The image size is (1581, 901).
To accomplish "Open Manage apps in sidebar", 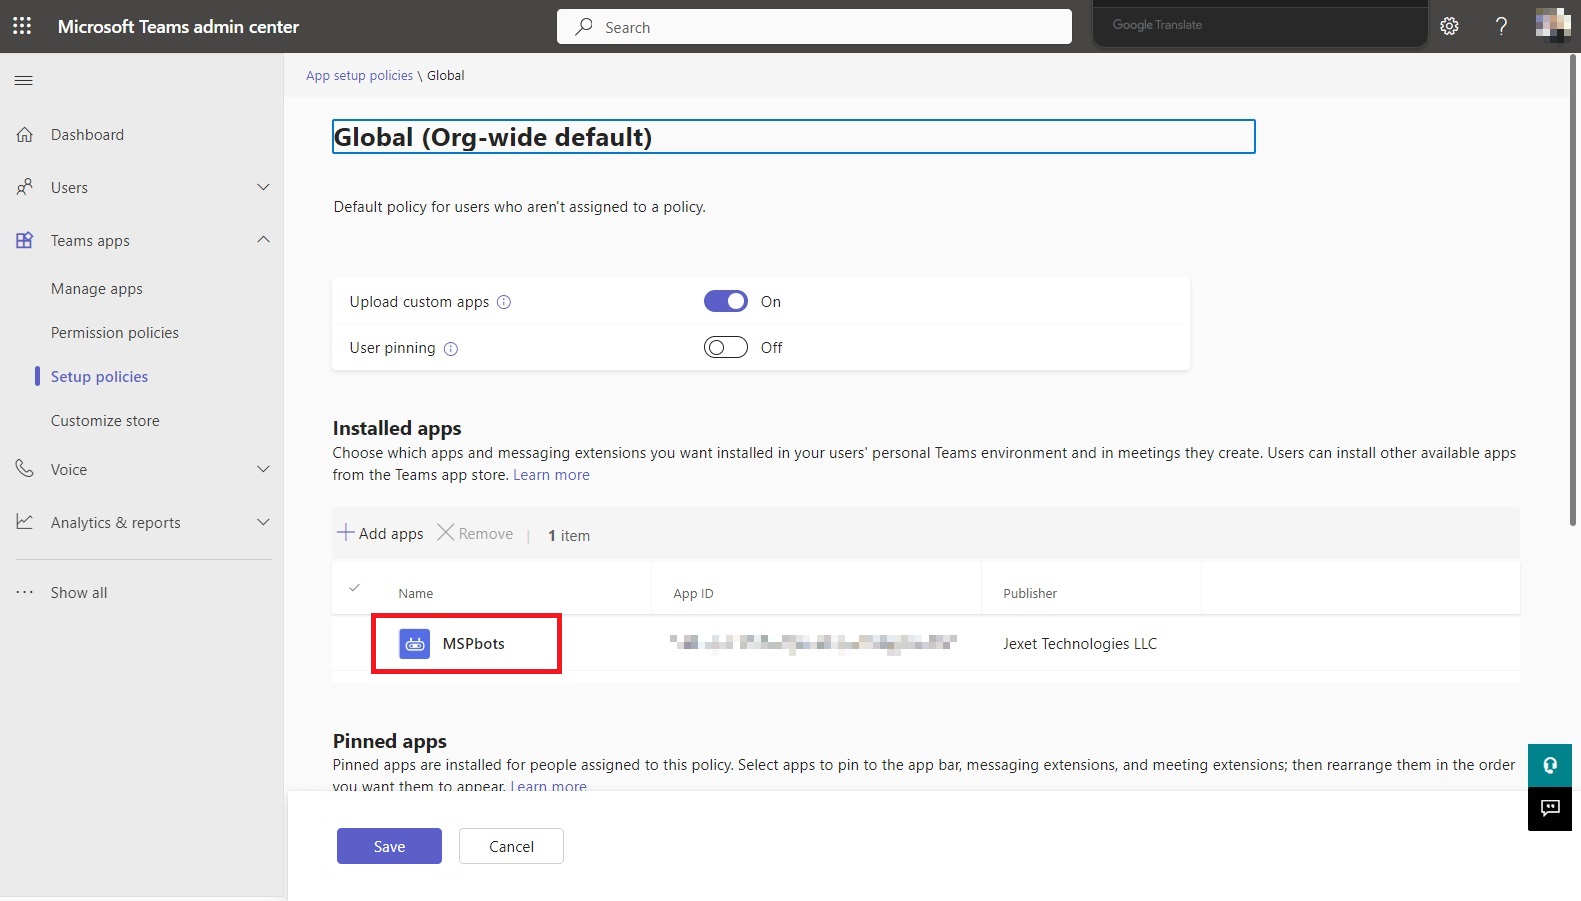I will point(97,289).
